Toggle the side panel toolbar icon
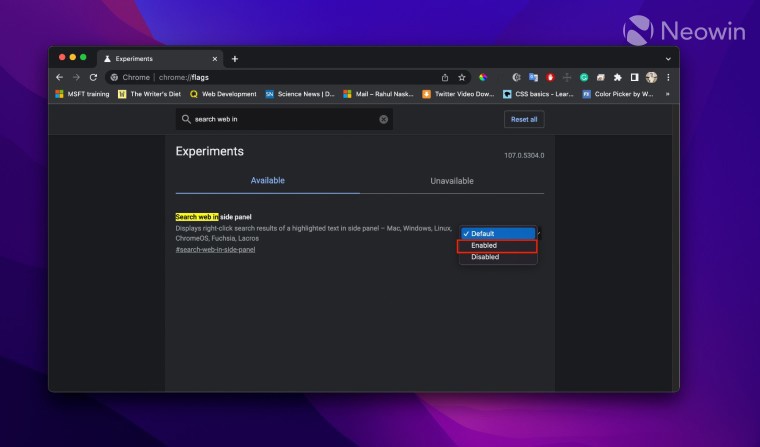 click(x=635, y=77)
